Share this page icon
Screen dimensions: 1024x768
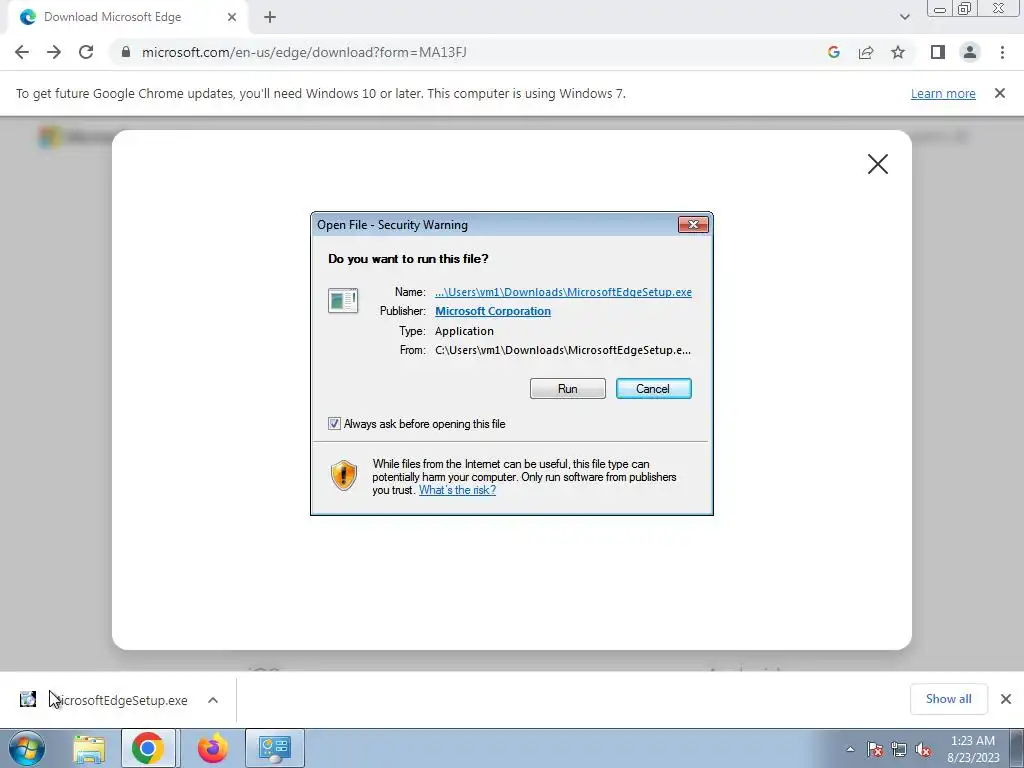pyautogui.click(x=866, y=52)
